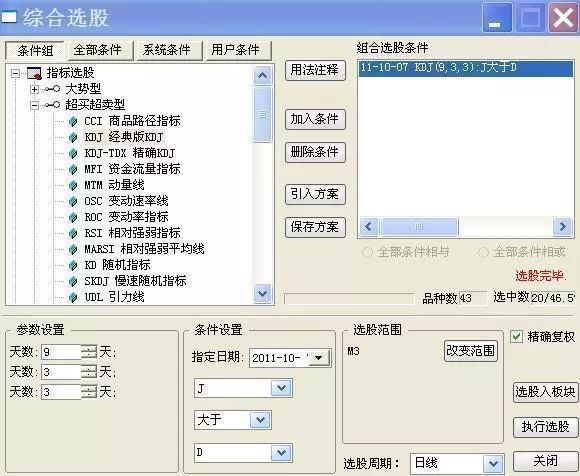The width and height of the screenshot is (580, 476).
Task: Pick the SKDJ 慢速随机指标 icon
Action: [73, 281]
